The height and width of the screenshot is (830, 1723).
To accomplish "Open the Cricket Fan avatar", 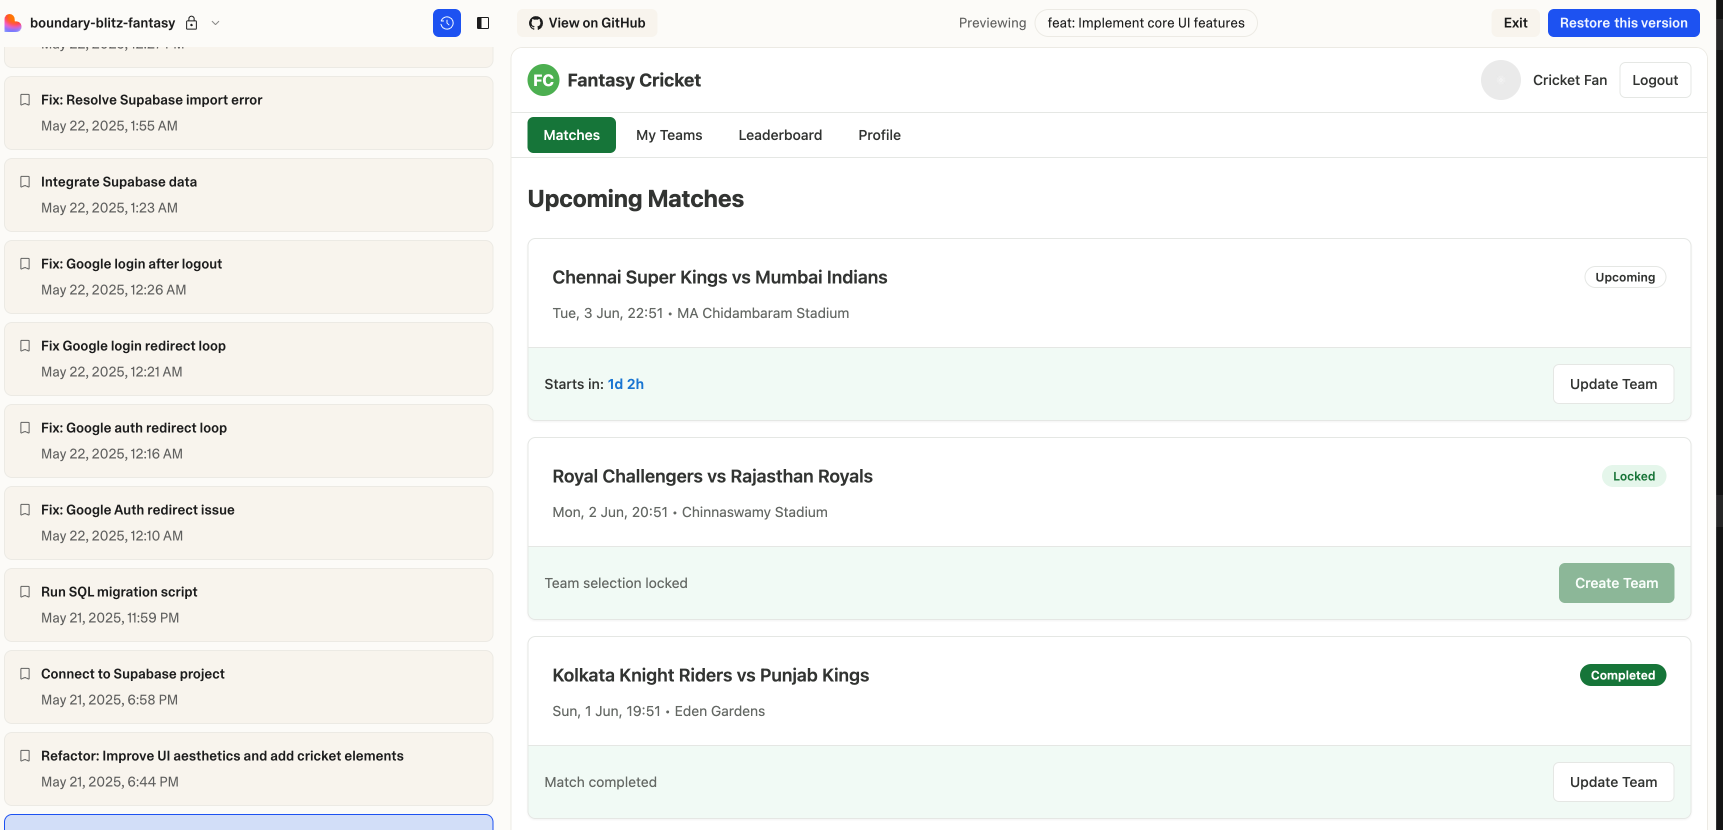I will (x=1501, y=80).
